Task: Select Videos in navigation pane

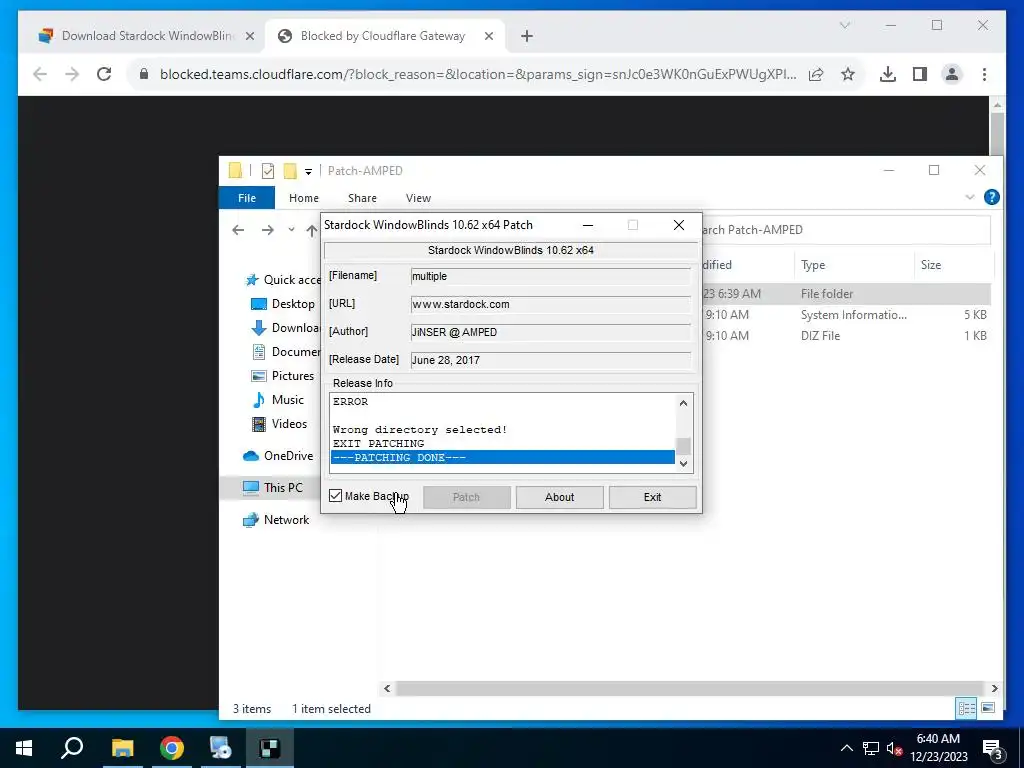Action: [x=280, y=424]
